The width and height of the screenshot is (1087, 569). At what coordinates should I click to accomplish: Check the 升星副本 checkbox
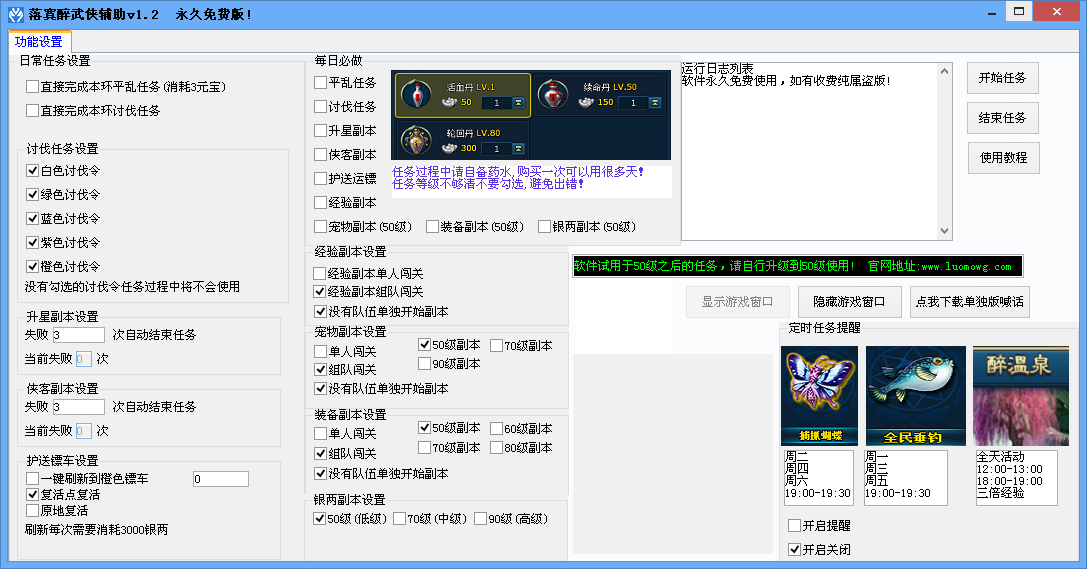(320, 130)
